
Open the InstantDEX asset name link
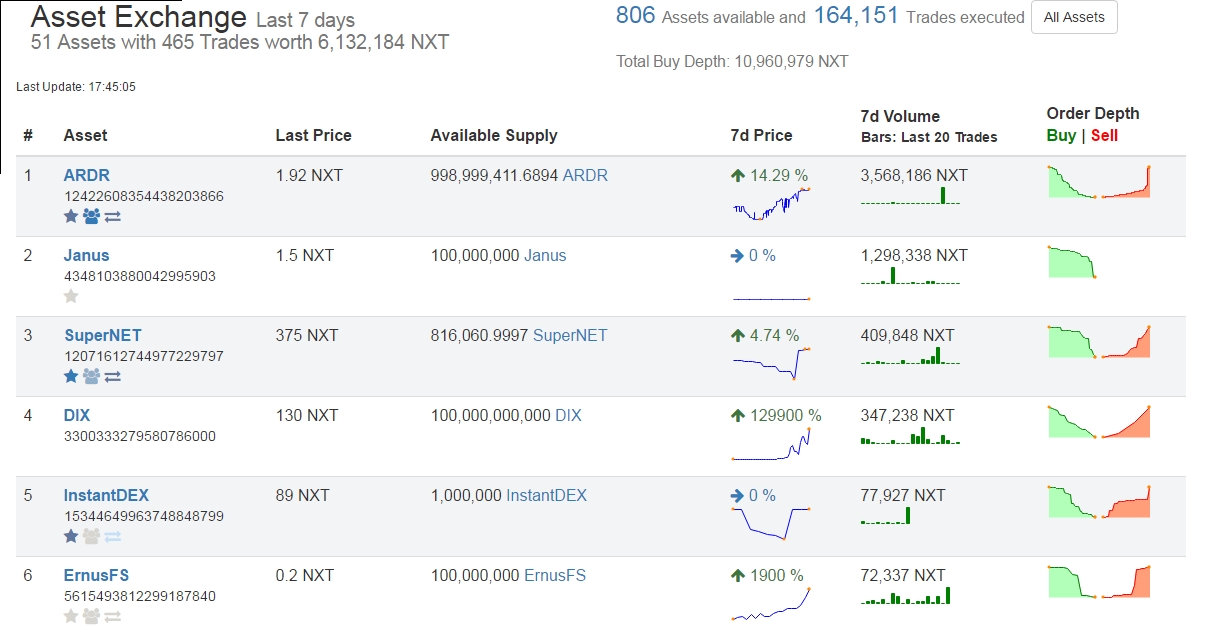coord(106,495)
